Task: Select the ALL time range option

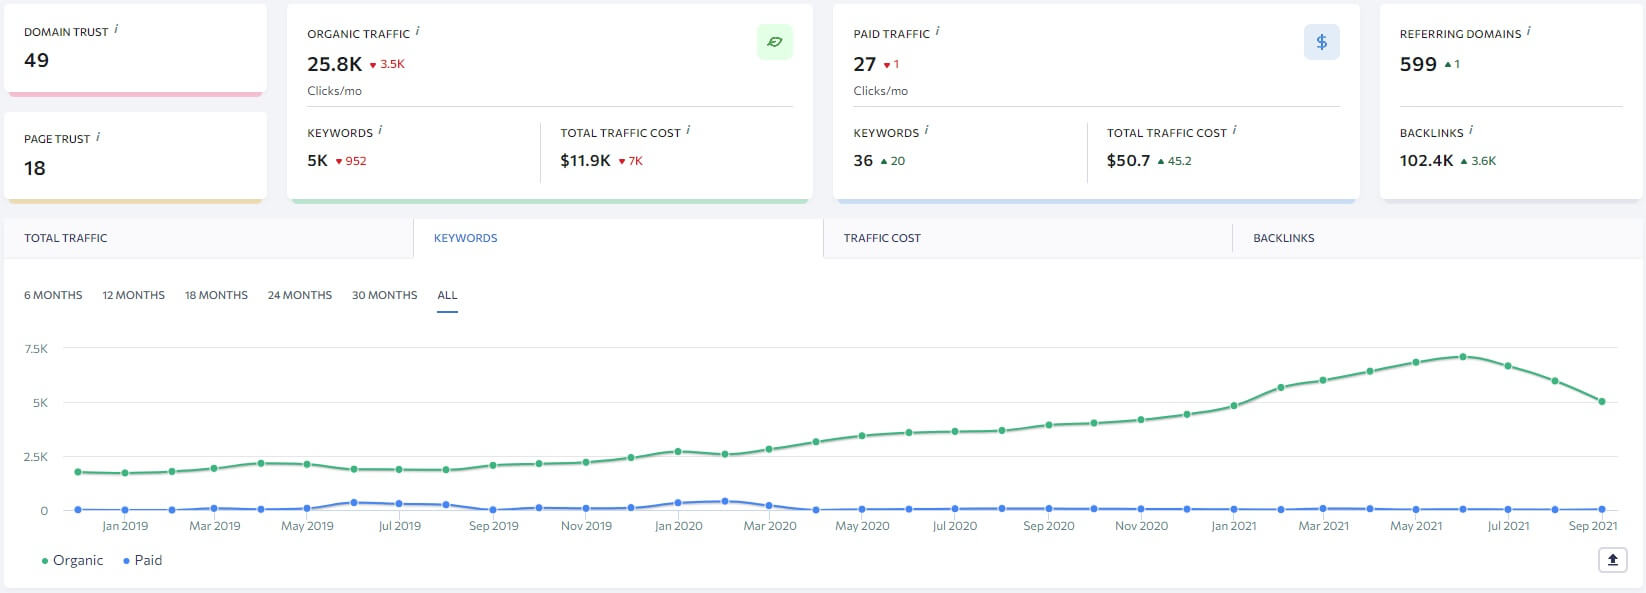Action: point(447,295)
